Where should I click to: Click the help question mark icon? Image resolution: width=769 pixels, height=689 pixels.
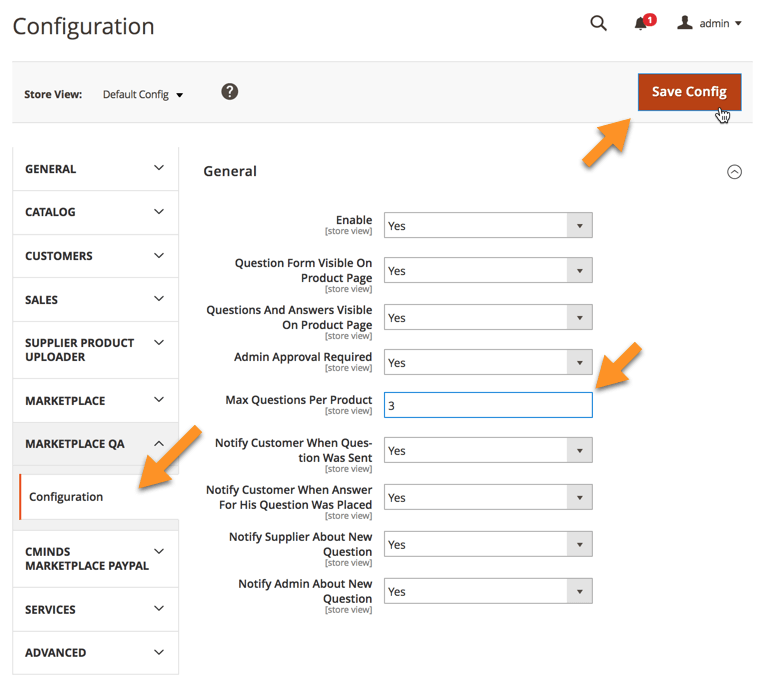click(x=230, y=92)
